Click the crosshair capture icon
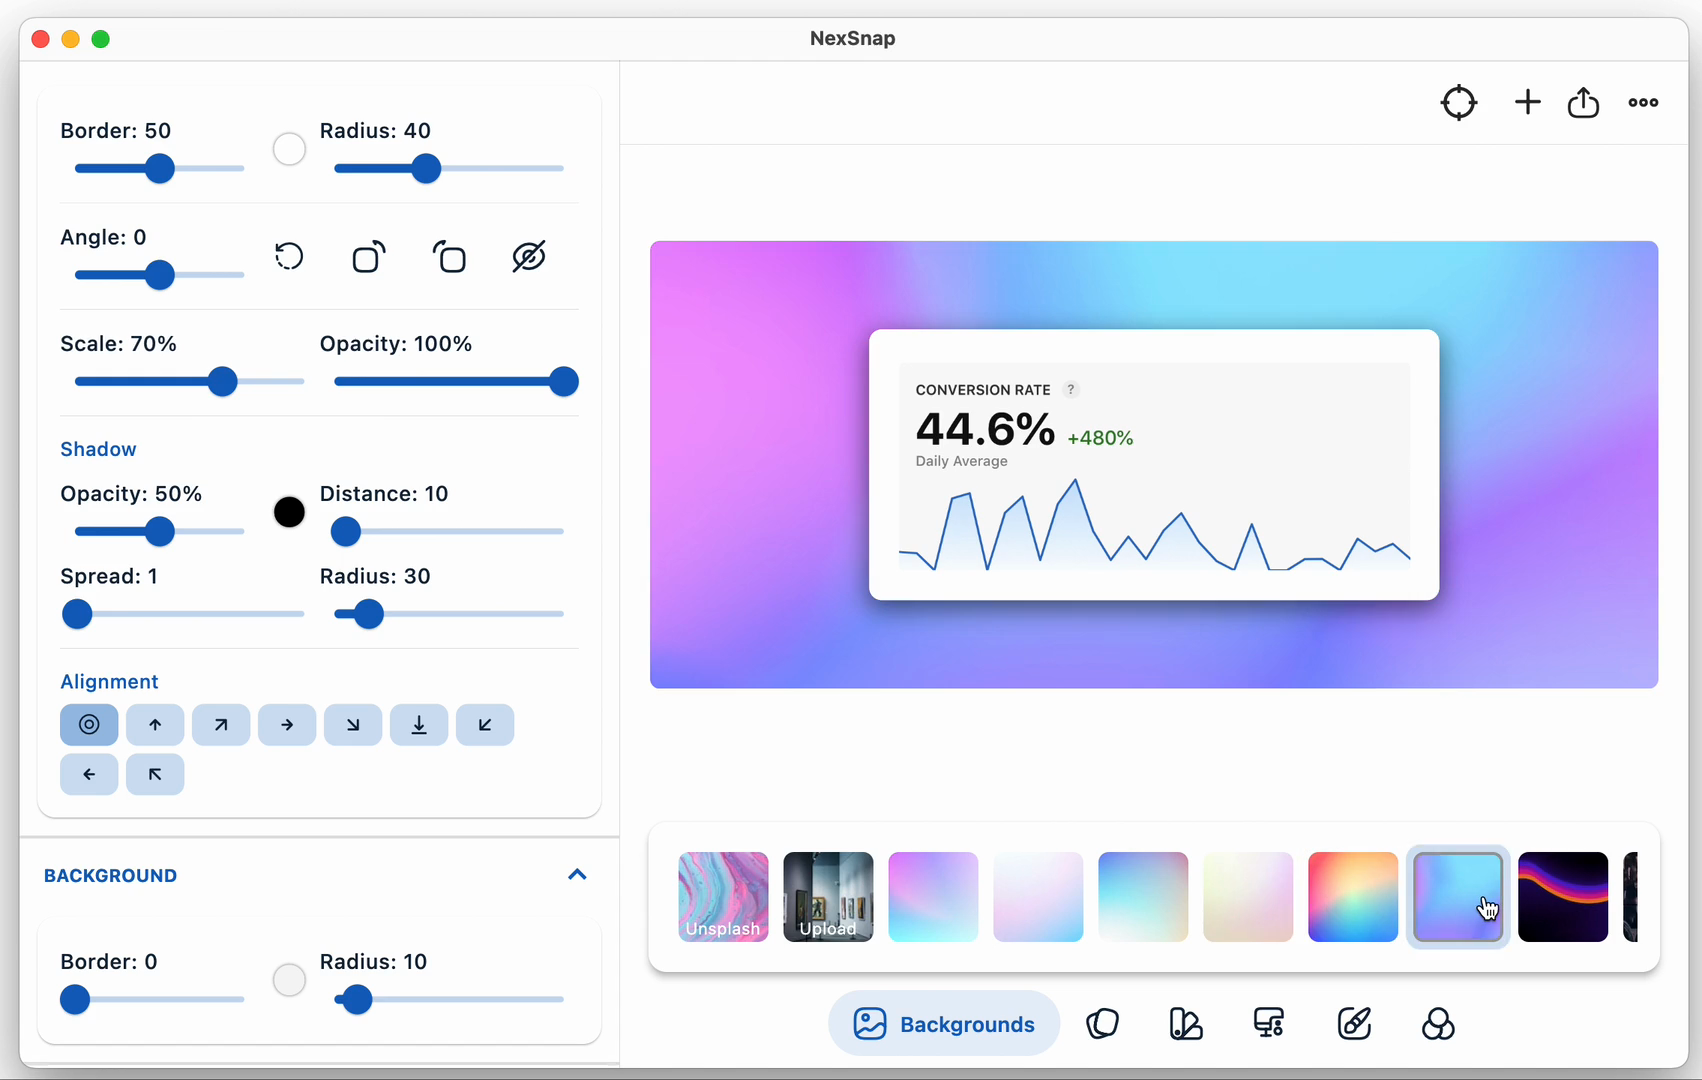 [1459, 102]
